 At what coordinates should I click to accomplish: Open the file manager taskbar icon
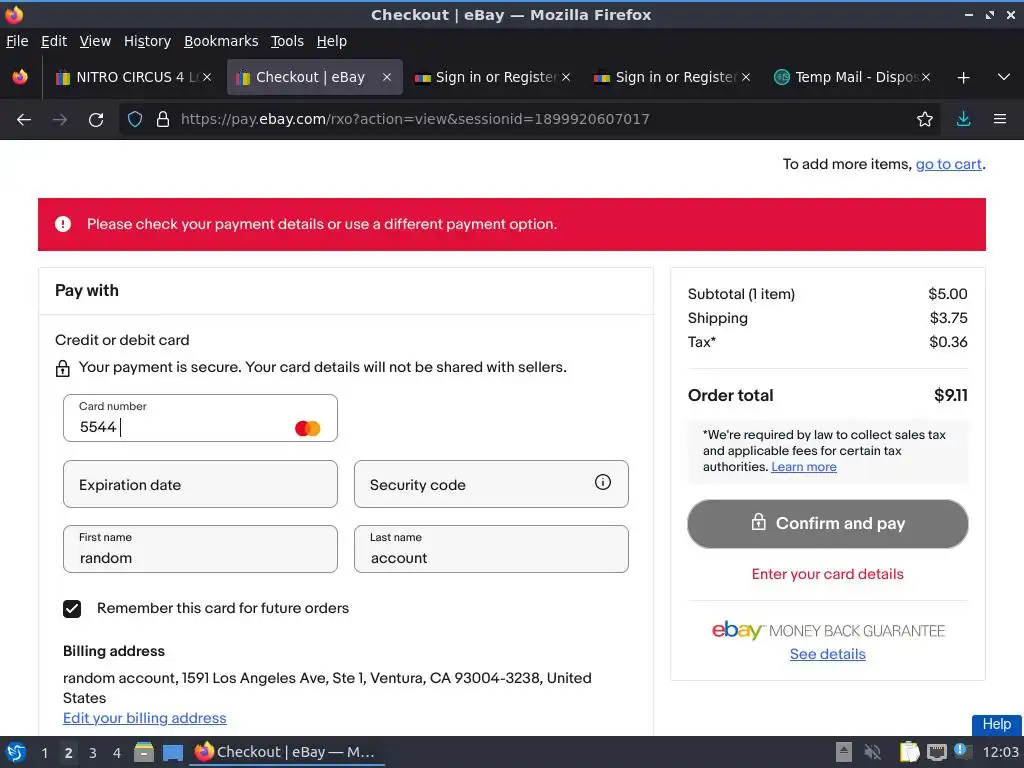tap(144, 752)
